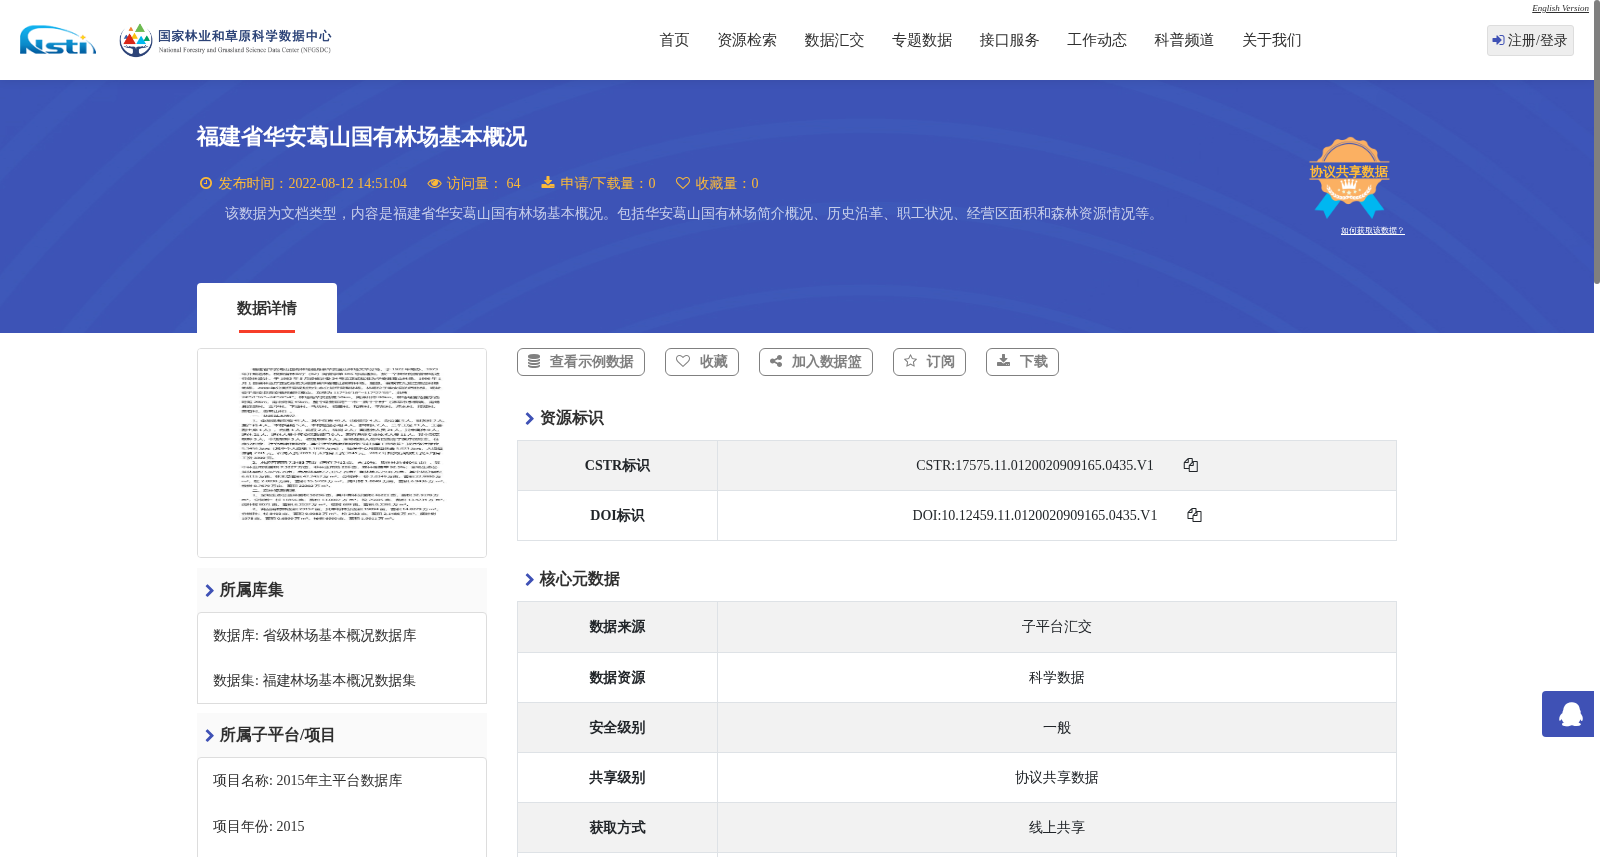Click the 查看示例数据 button
This screenshot has height=857, width=1600.
[x=581, y=362]
